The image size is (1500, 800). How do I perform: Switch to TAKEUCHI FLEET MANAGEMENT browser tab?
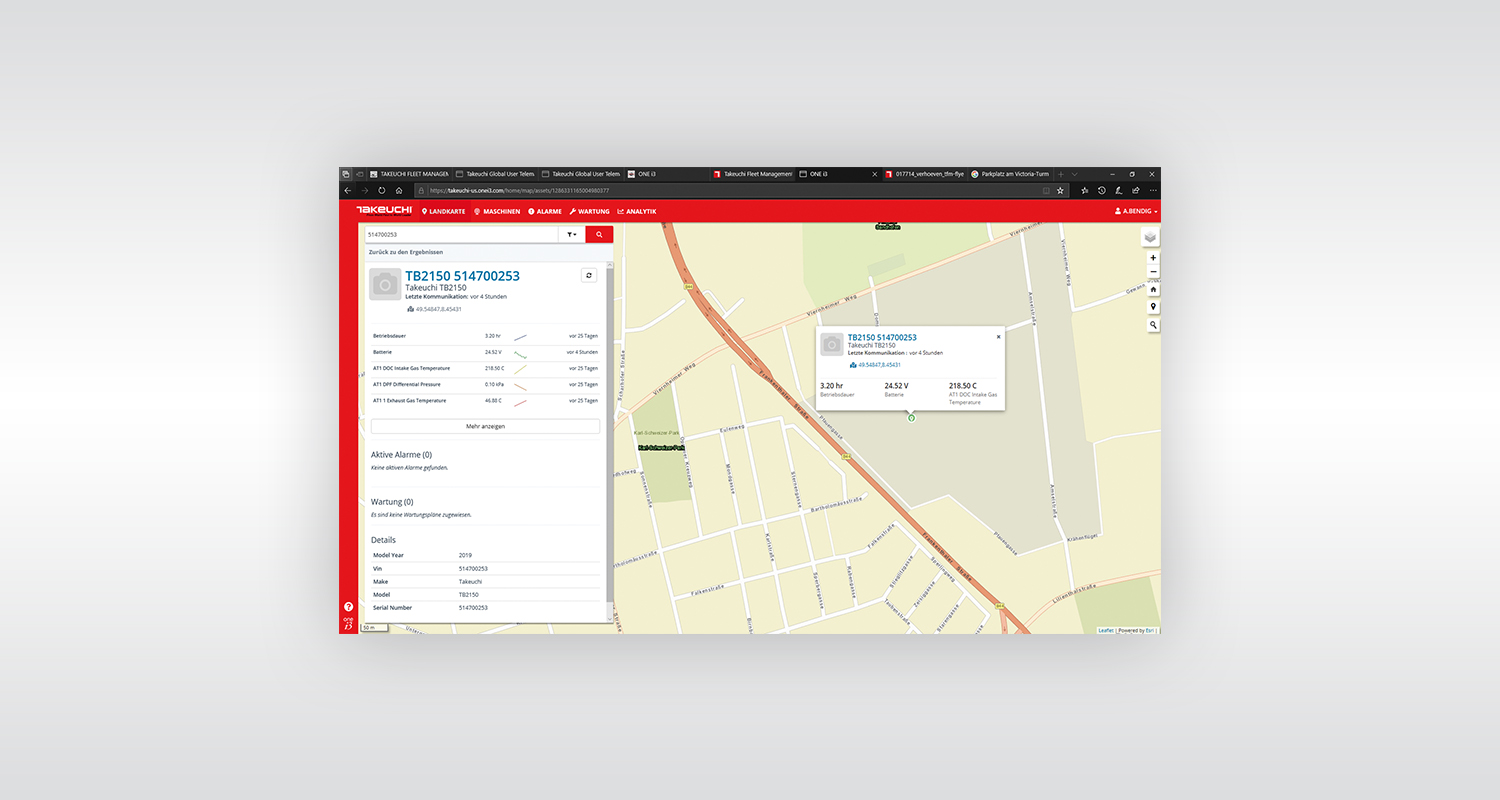point(409,174)
